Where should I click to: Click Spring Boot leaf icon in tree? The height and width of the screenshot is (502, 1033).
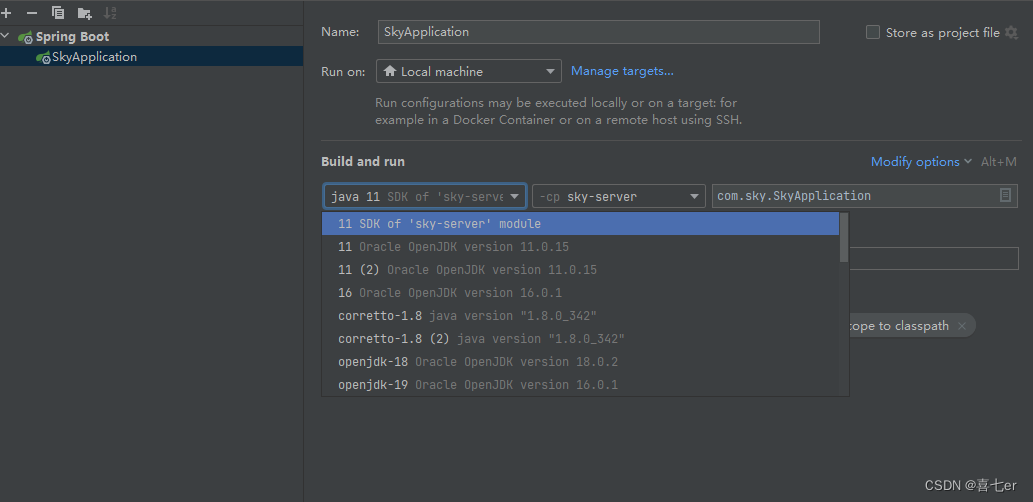pyautogui.click(x=26, y=37)
